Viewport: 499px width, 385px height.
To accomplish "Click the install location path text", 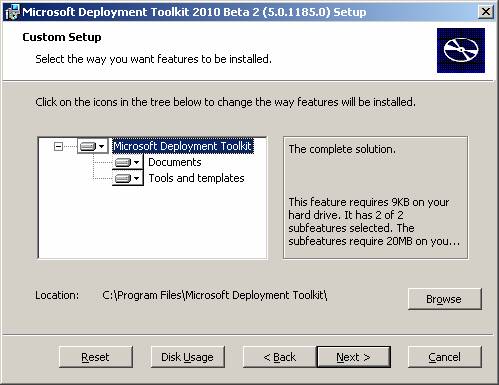I will [215, 295].
